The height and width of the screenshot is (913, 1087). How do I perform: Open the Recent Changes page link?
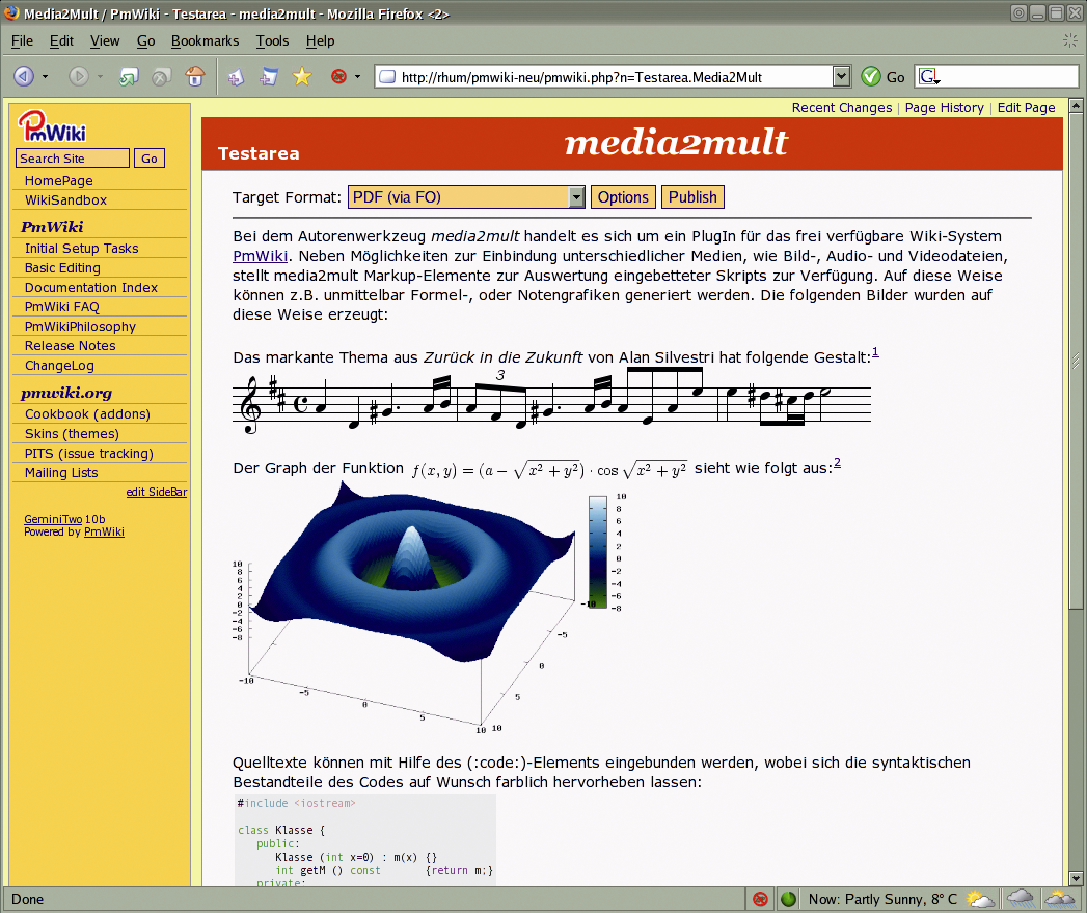tap(842, 107)
